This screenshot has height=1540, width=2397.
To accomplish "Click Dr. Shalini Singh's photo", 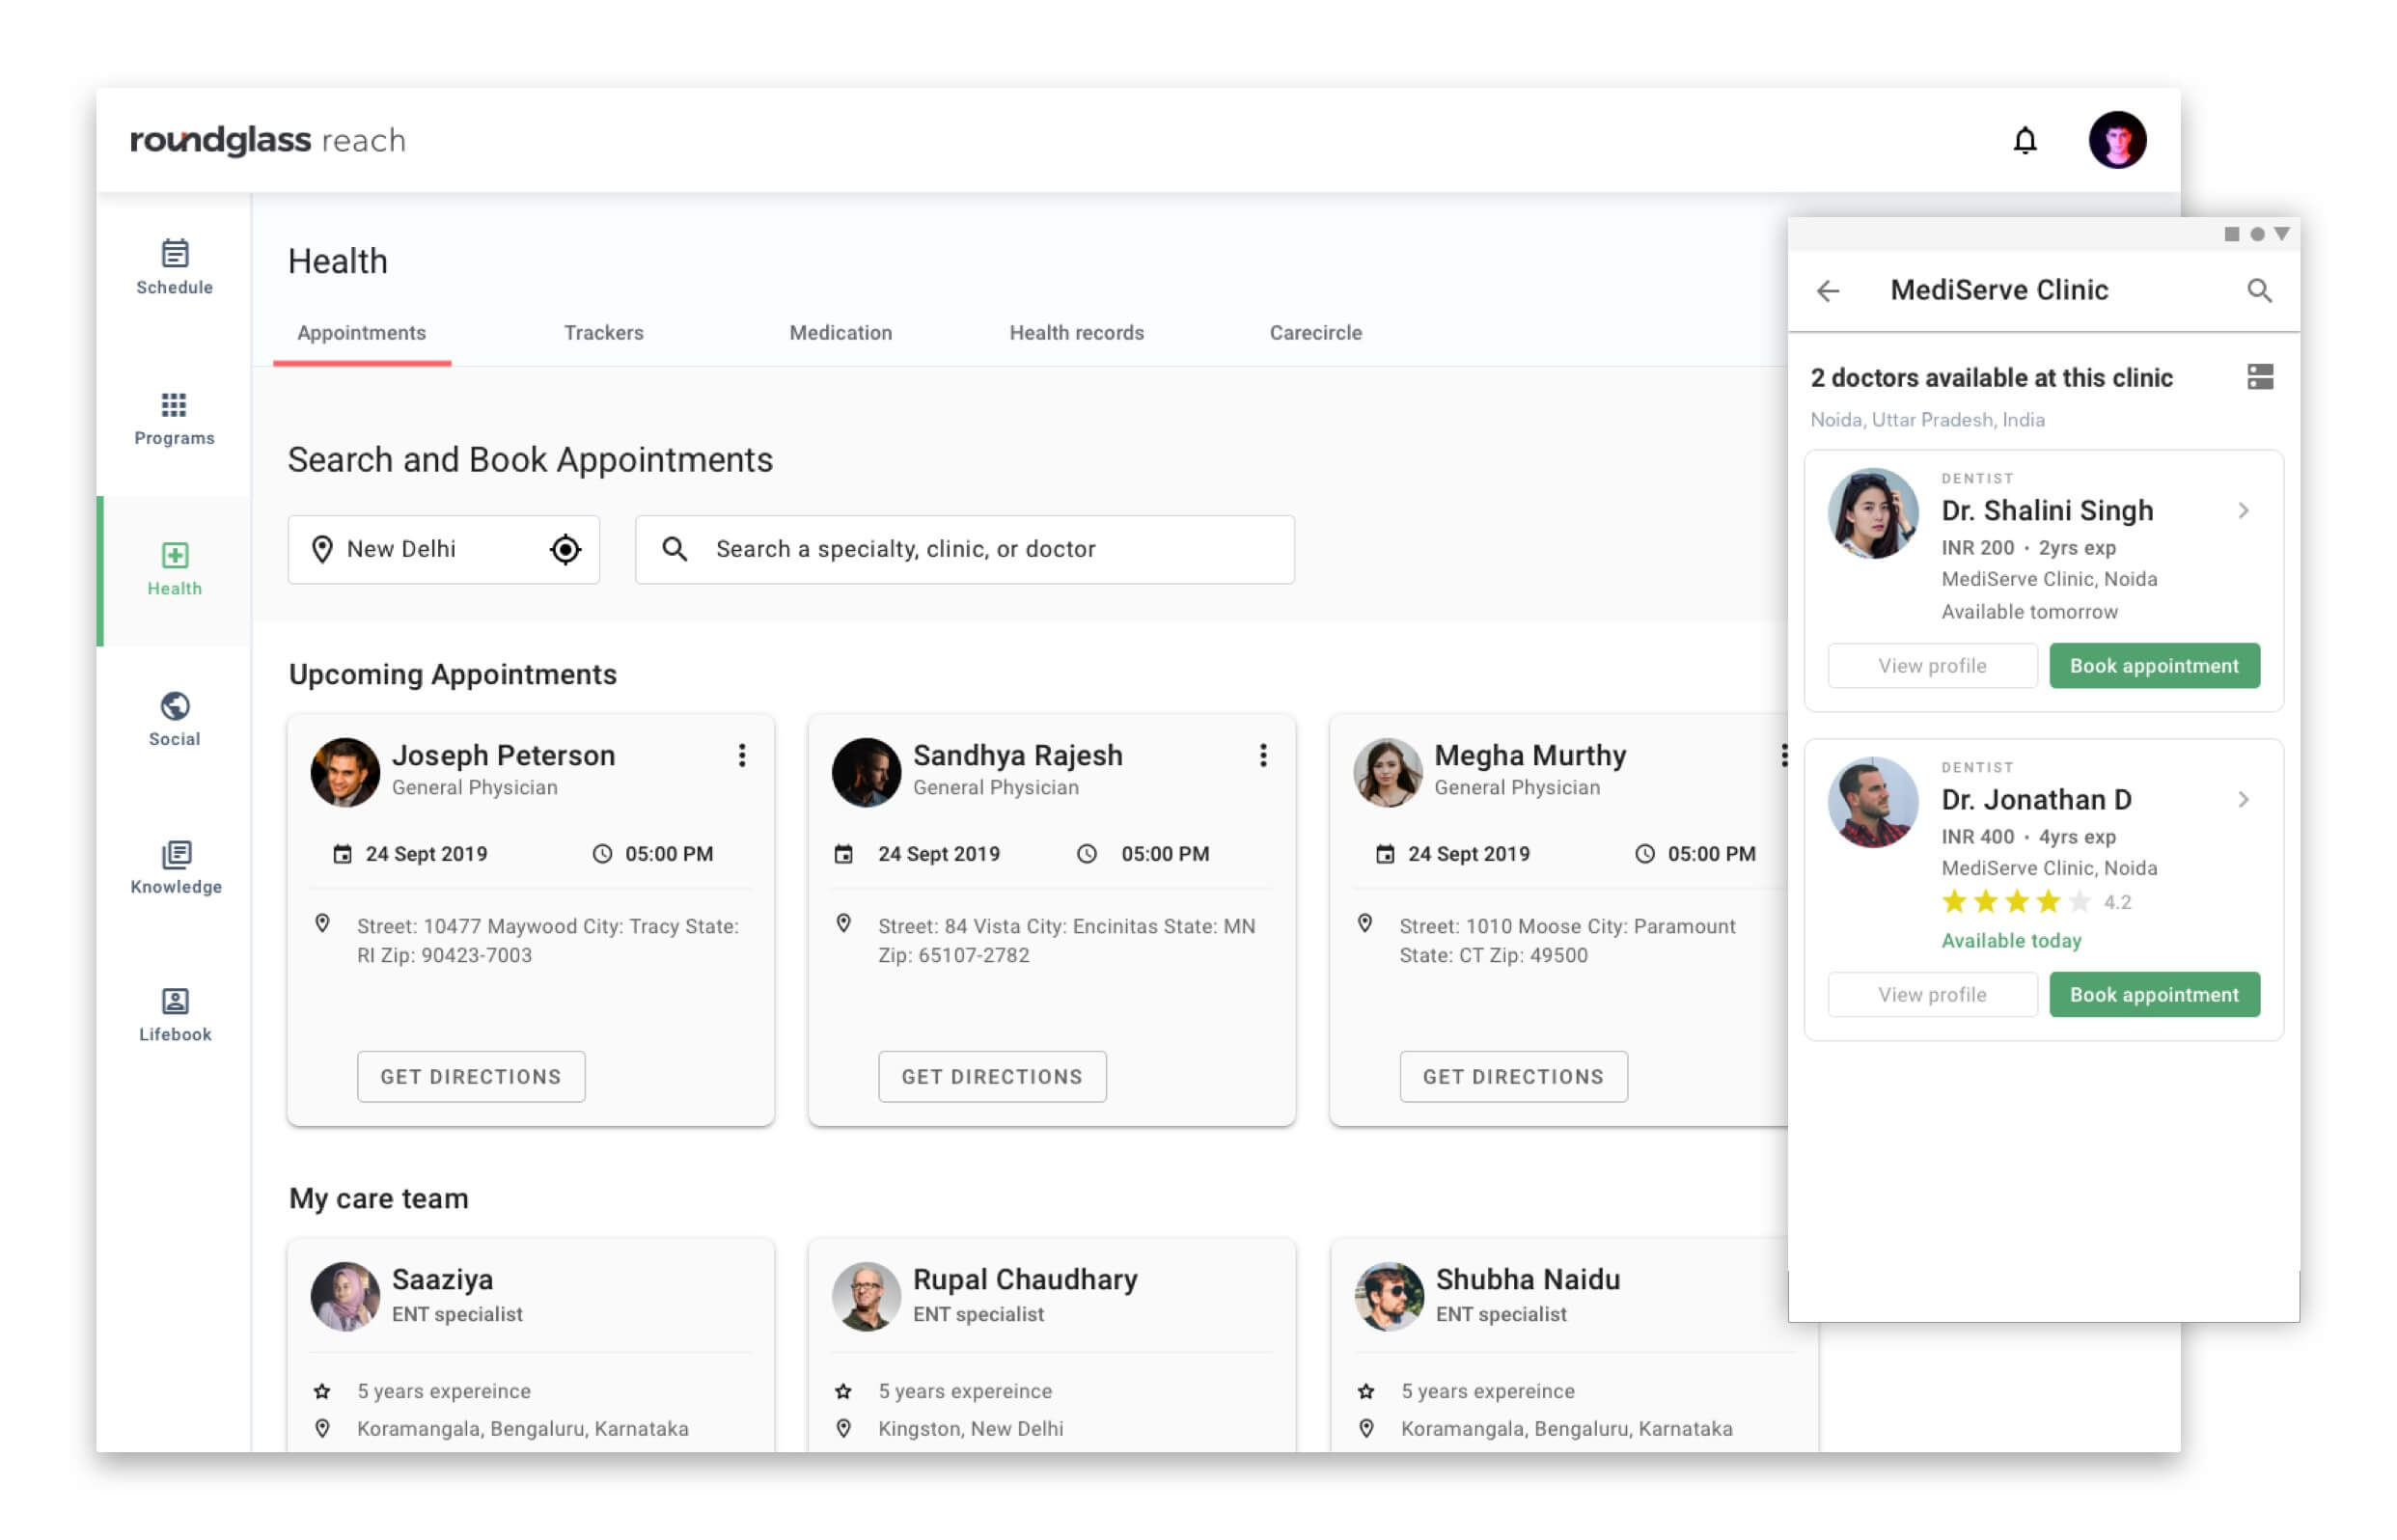I will point(1873,513).
